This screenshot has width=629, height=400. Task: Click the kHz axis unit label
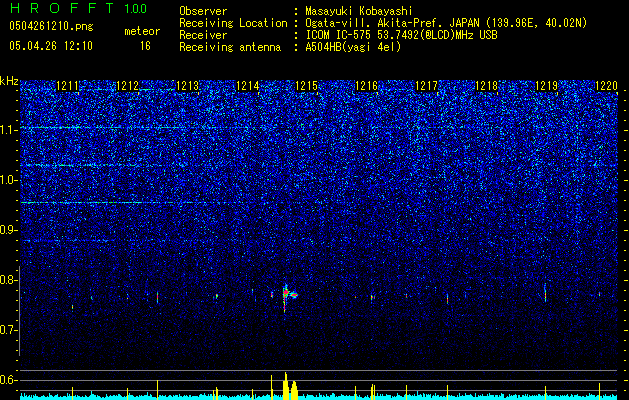(x=9, y=81)
